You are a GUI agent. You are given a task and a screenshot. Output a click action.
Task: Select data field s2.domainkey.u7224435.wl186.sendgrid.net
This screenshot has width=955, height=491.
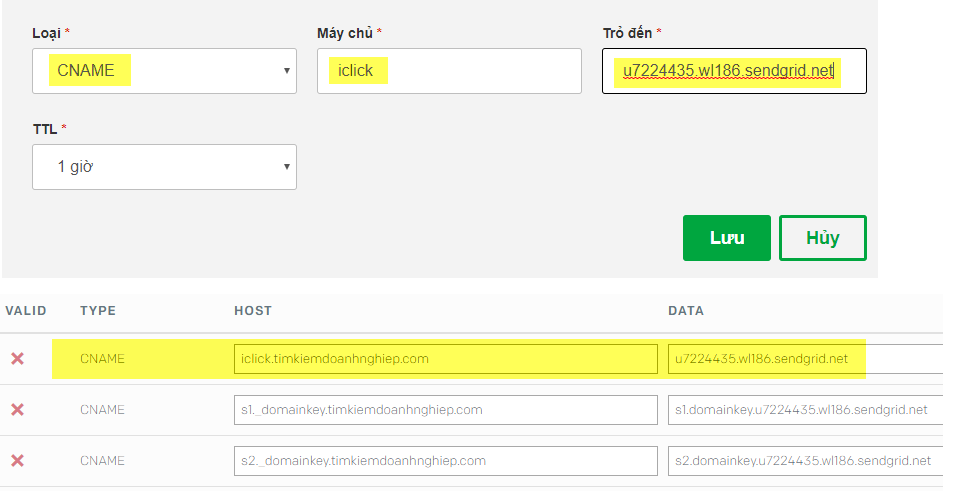tap(805, 461)
